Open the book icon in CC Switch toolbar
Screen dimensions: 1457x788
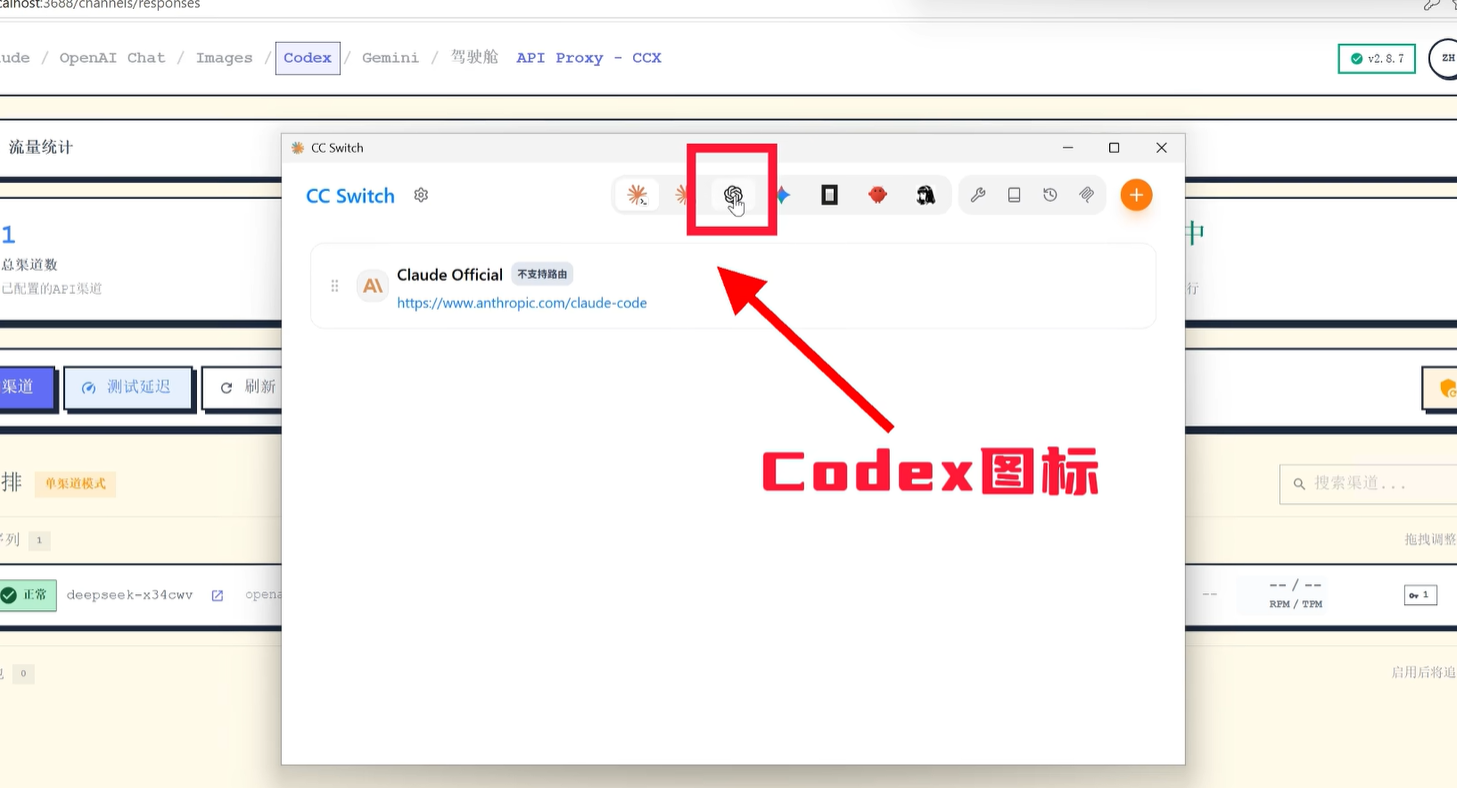[x=1014, y=195]
